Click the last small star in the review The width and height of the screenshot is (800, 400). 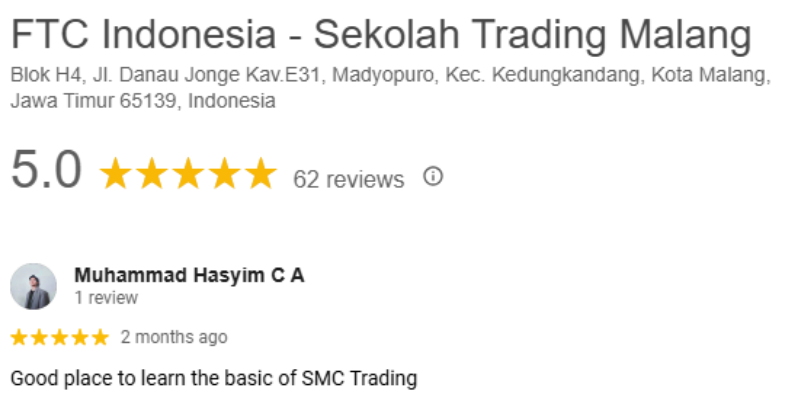(x=100, y=337)
